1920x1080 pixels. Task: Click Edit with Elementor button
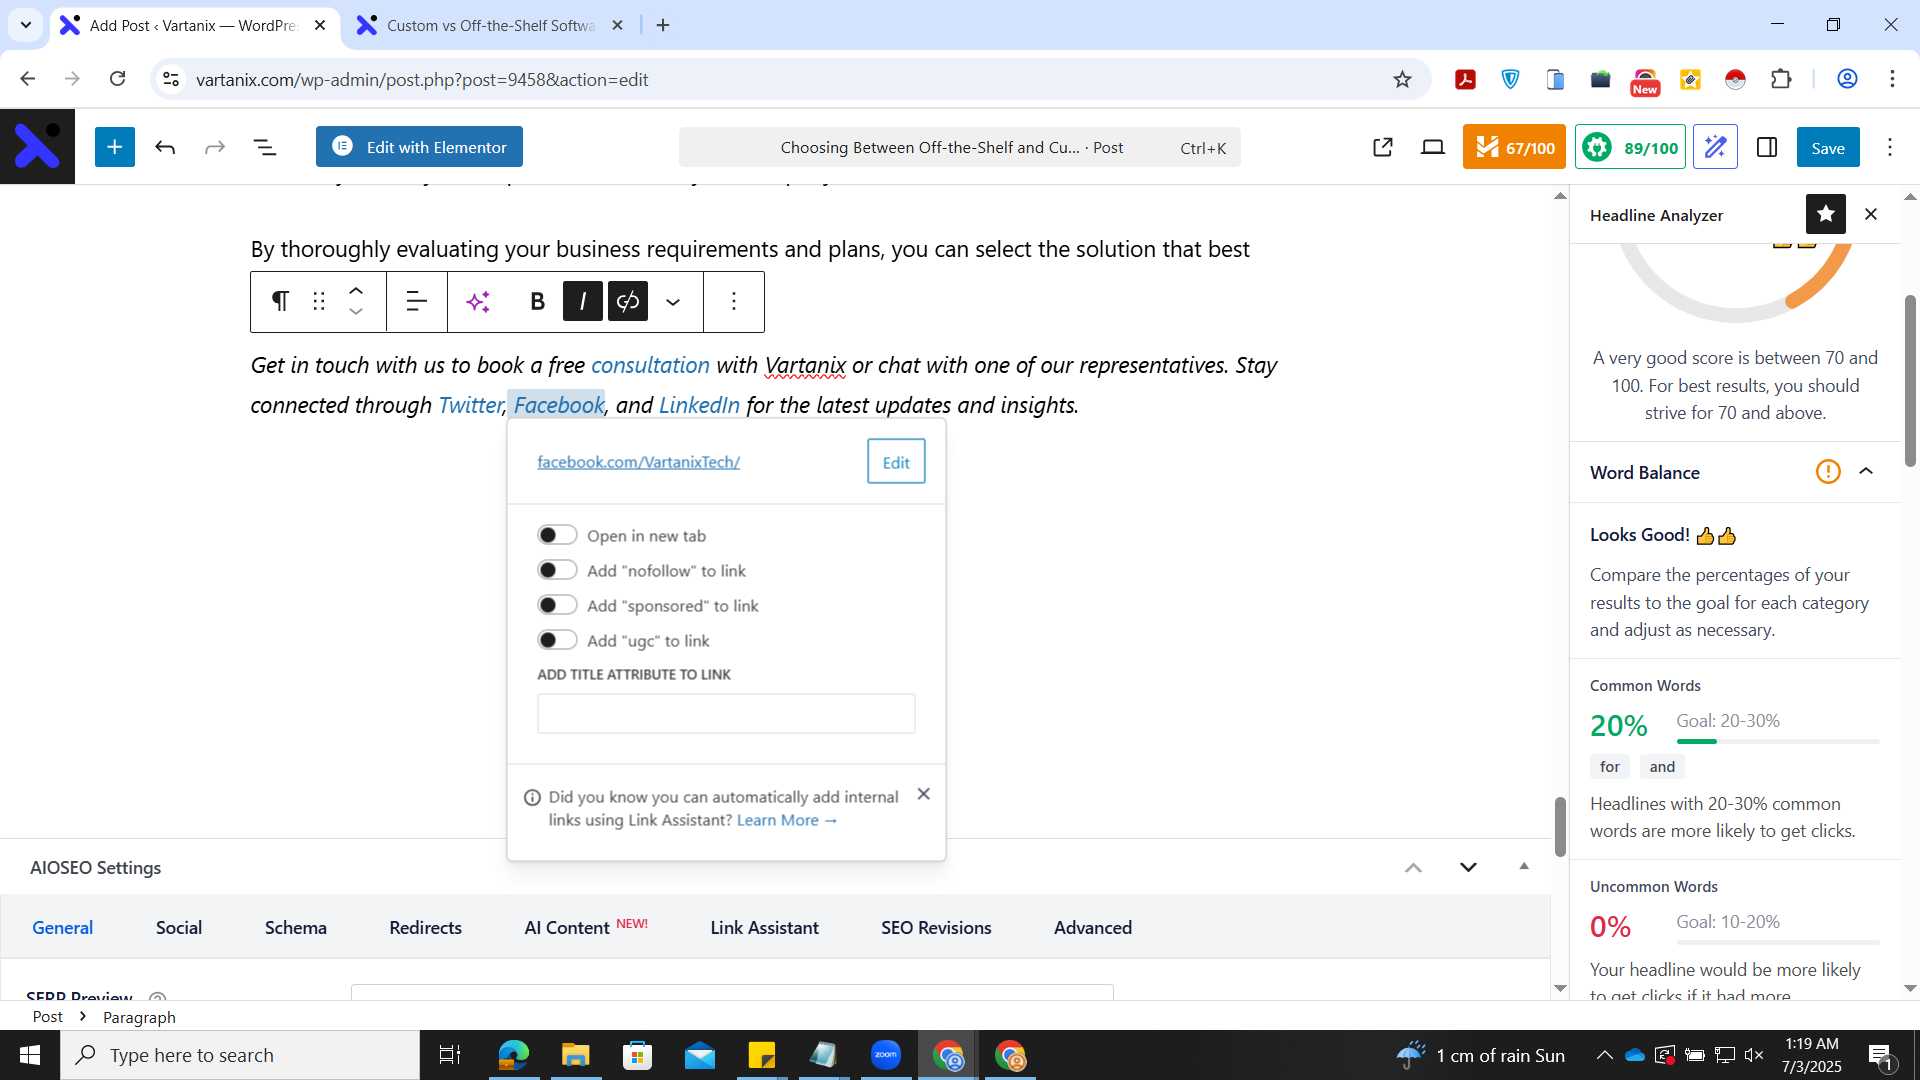click(419, 147)
